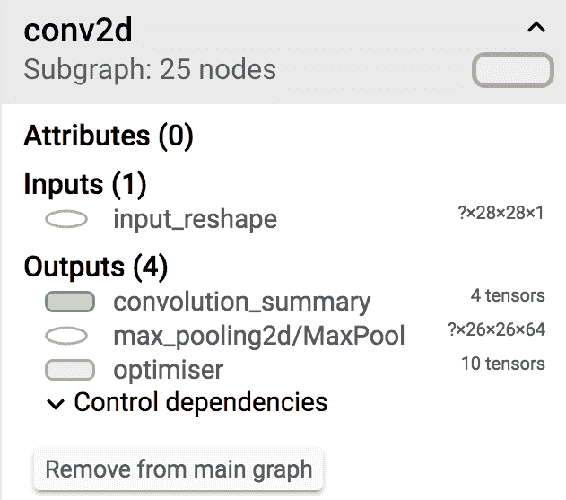The height and width of the screenshot is (500, 566).
Task: Click the Outputs (4) heading
Action: click(x=96, y=267)
